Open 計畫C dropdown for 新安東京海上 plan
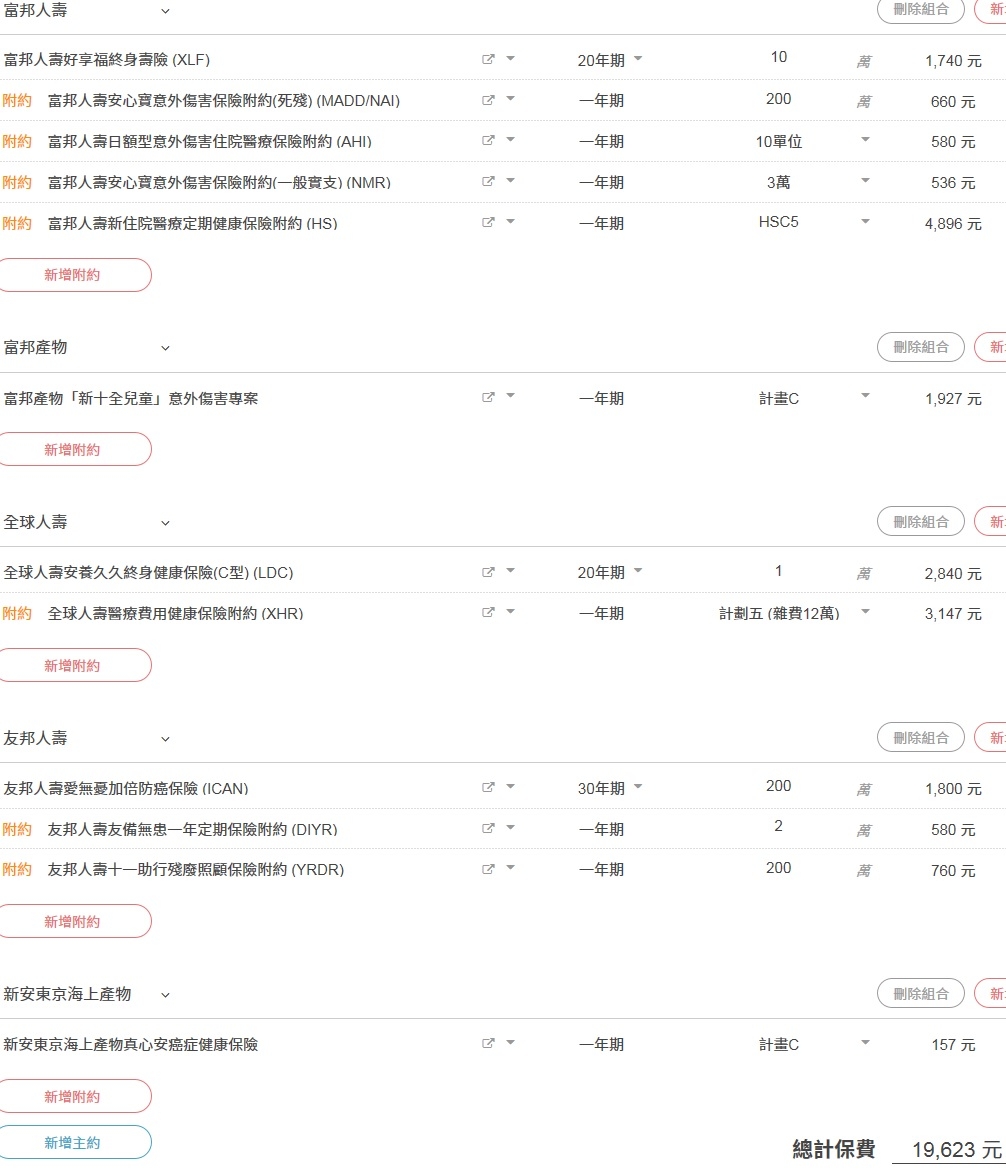 tap(865, 1042)
